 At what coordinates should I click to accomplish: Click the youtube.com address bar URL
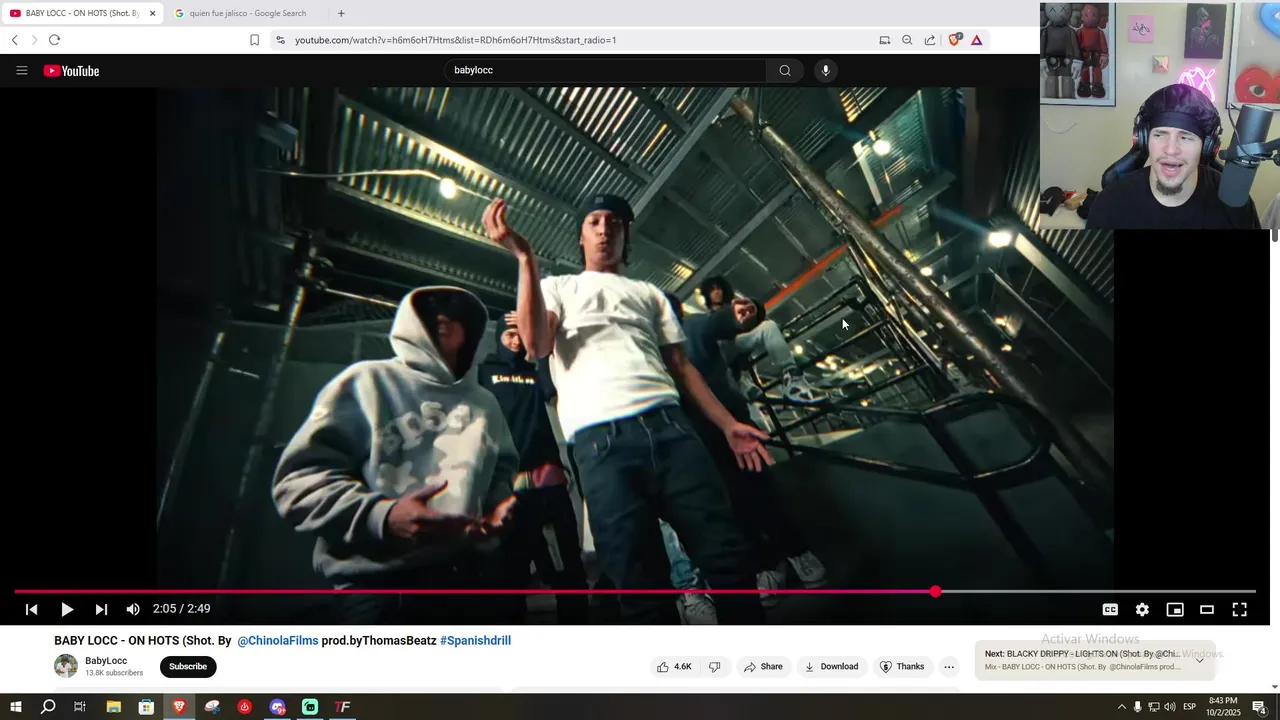point(455,40)
